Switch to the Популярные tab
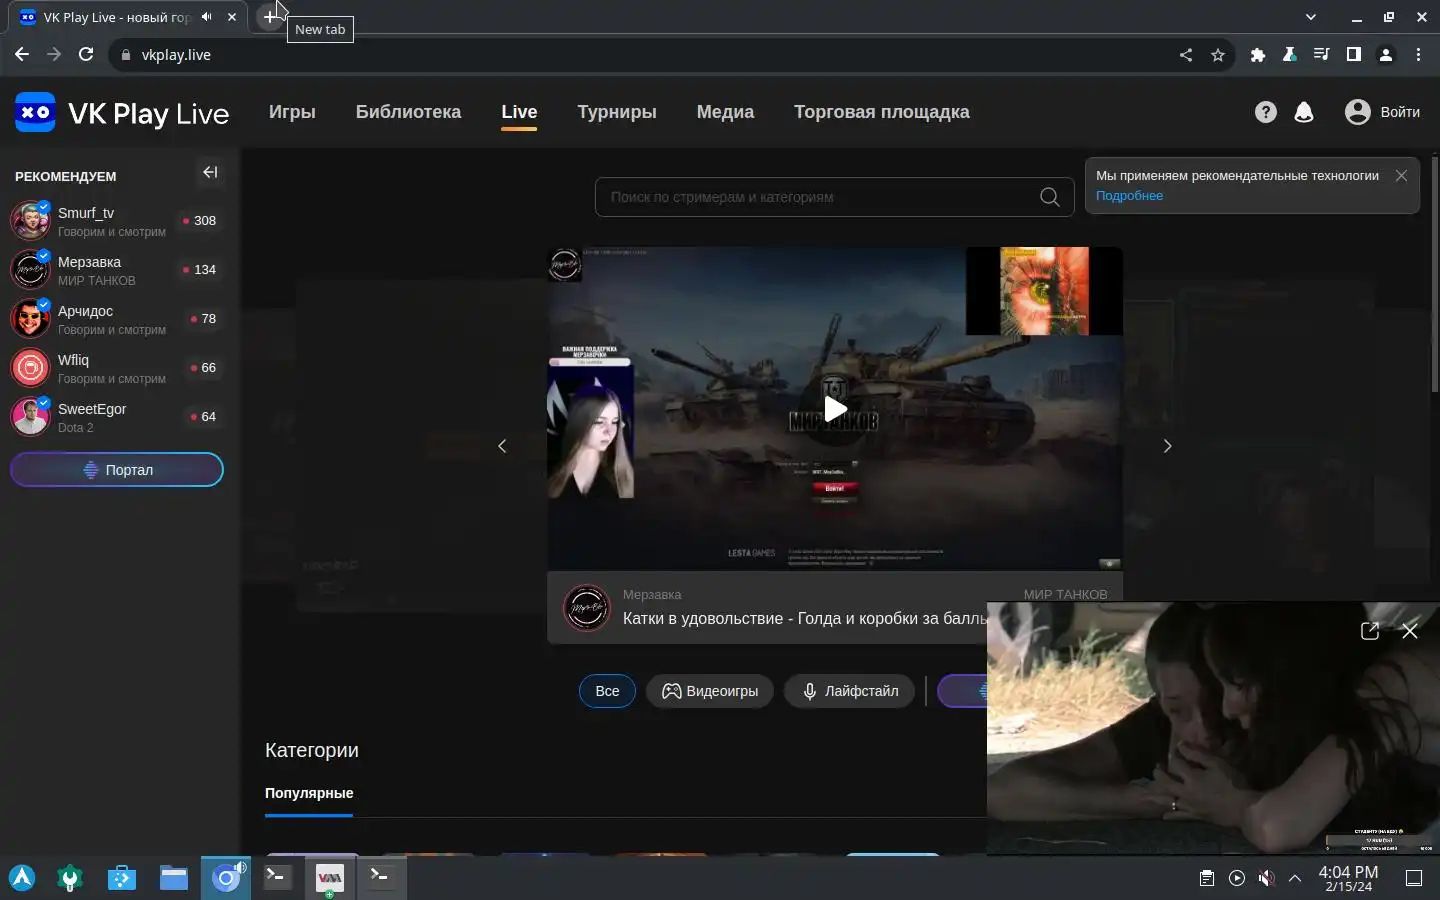1440x900 pixels. pos(309,793)
